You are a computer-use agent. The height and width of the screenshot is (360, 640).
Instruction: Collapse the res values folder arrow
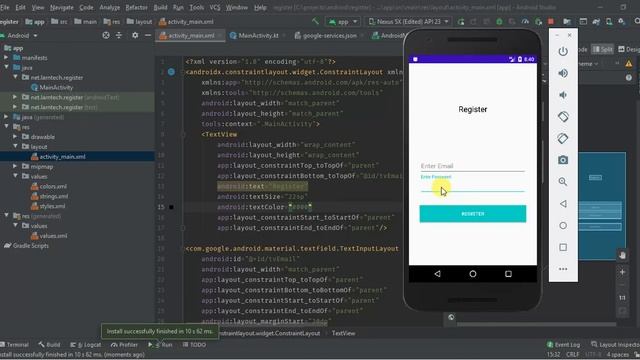[15, 176]
